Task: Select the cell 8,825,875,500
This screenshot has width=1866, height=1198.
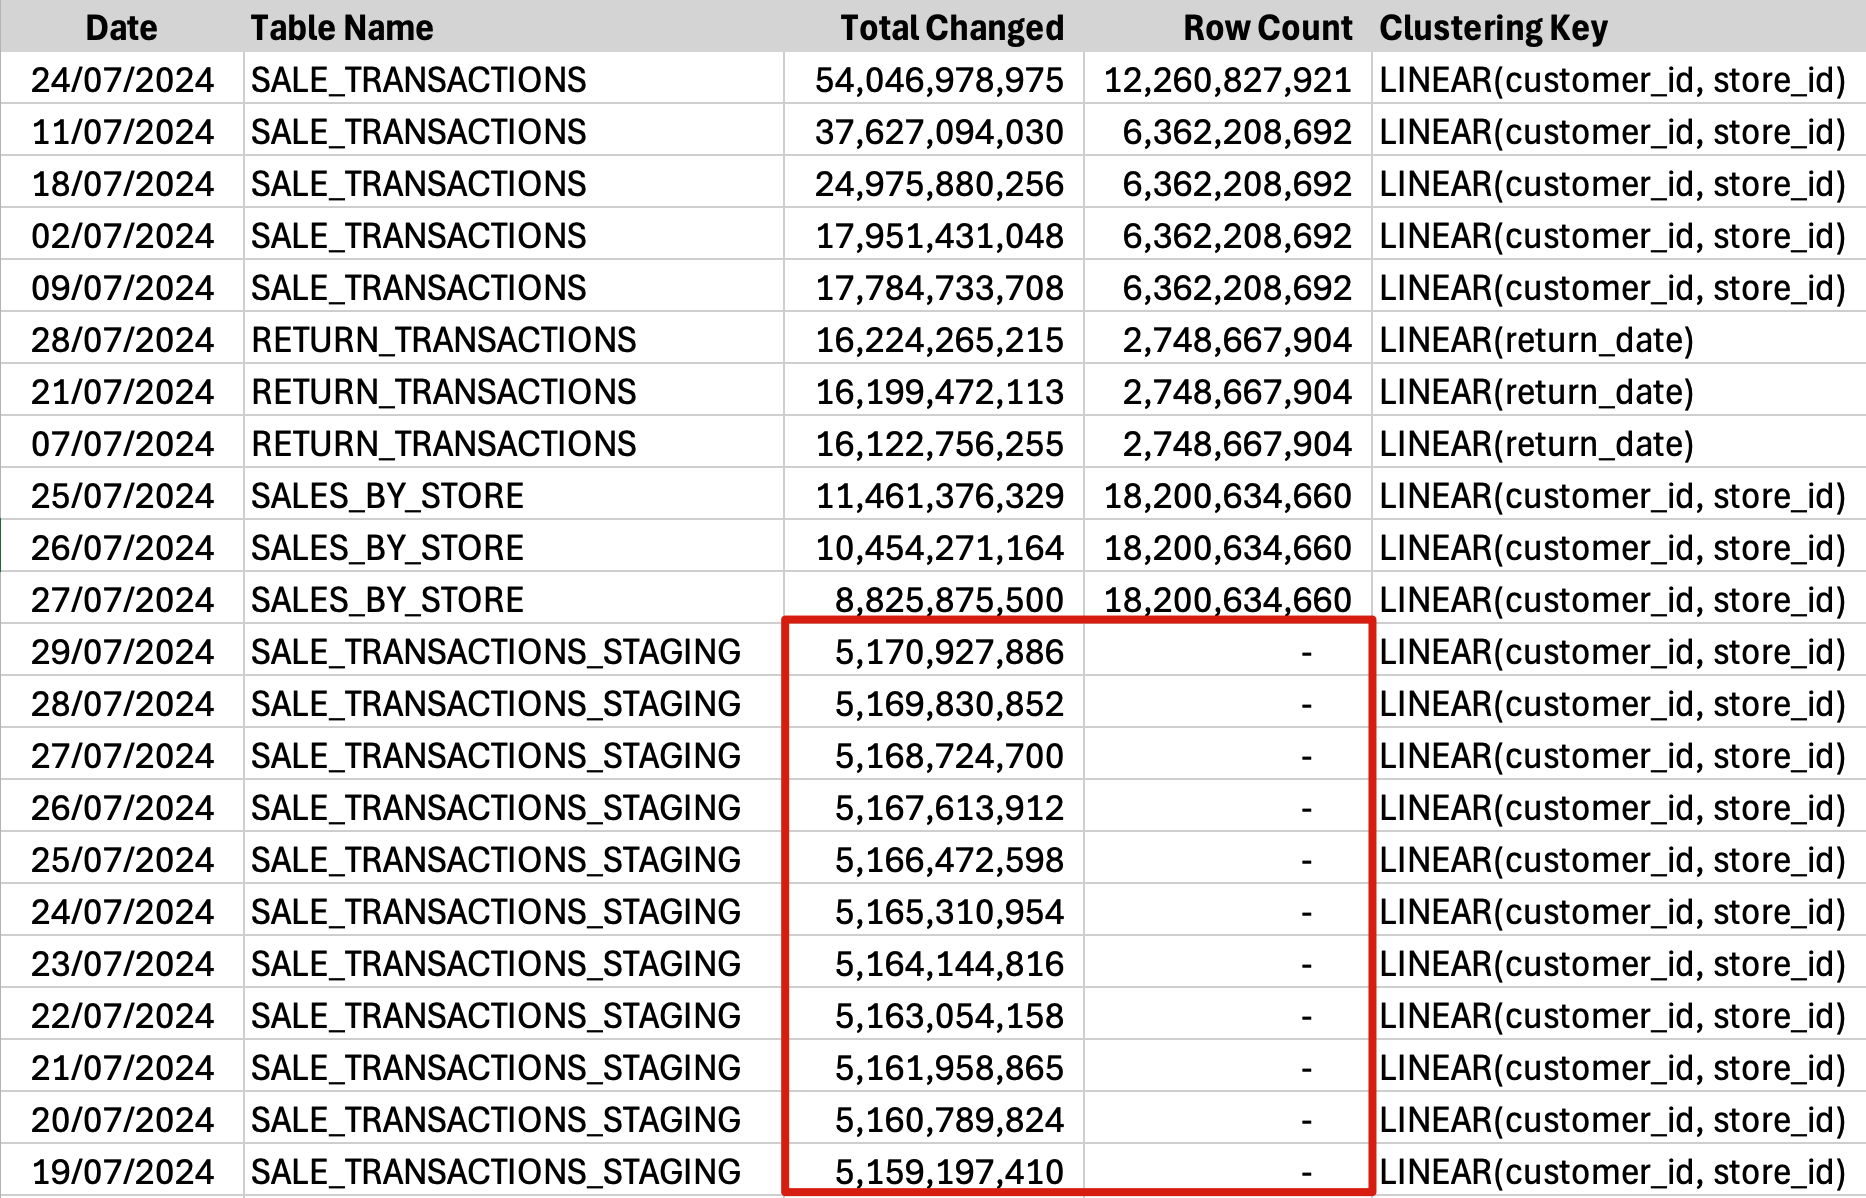Action: point(934,599)
